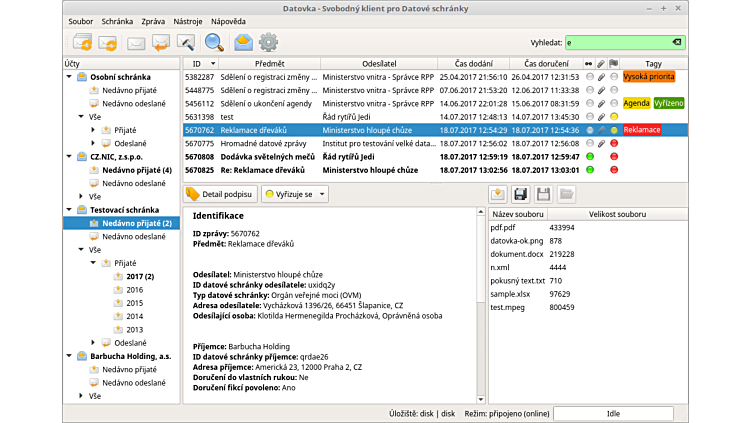
Task: Click the sync all accounts toolbar icon
Action: pos(81,42)
